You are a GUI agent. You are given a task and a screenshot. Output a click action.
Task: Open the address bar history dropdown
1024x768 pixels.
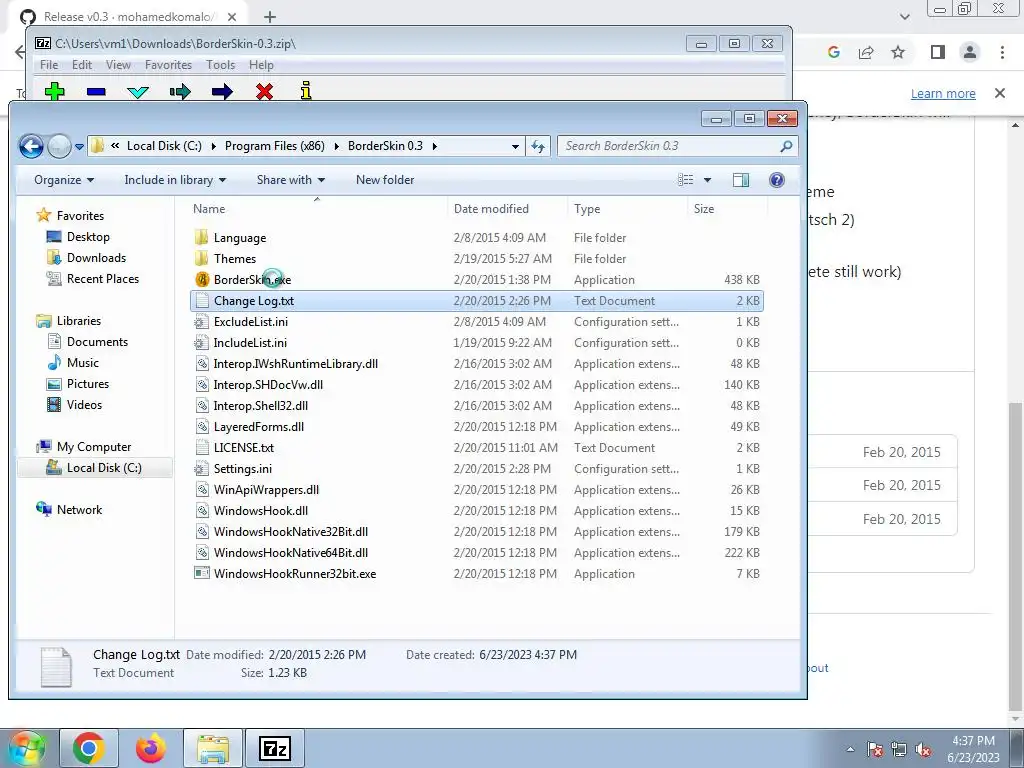[515, 146]
